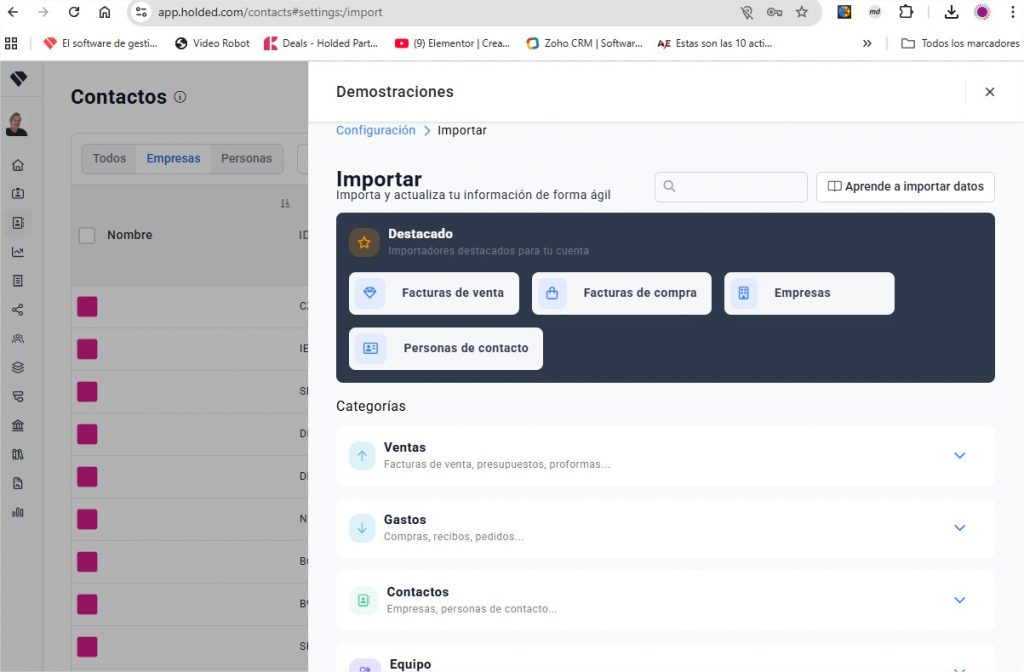Open the Configuración breadcrumb link
The width and height of the screenshot is (1024, 672).
[x=376, y=130]
